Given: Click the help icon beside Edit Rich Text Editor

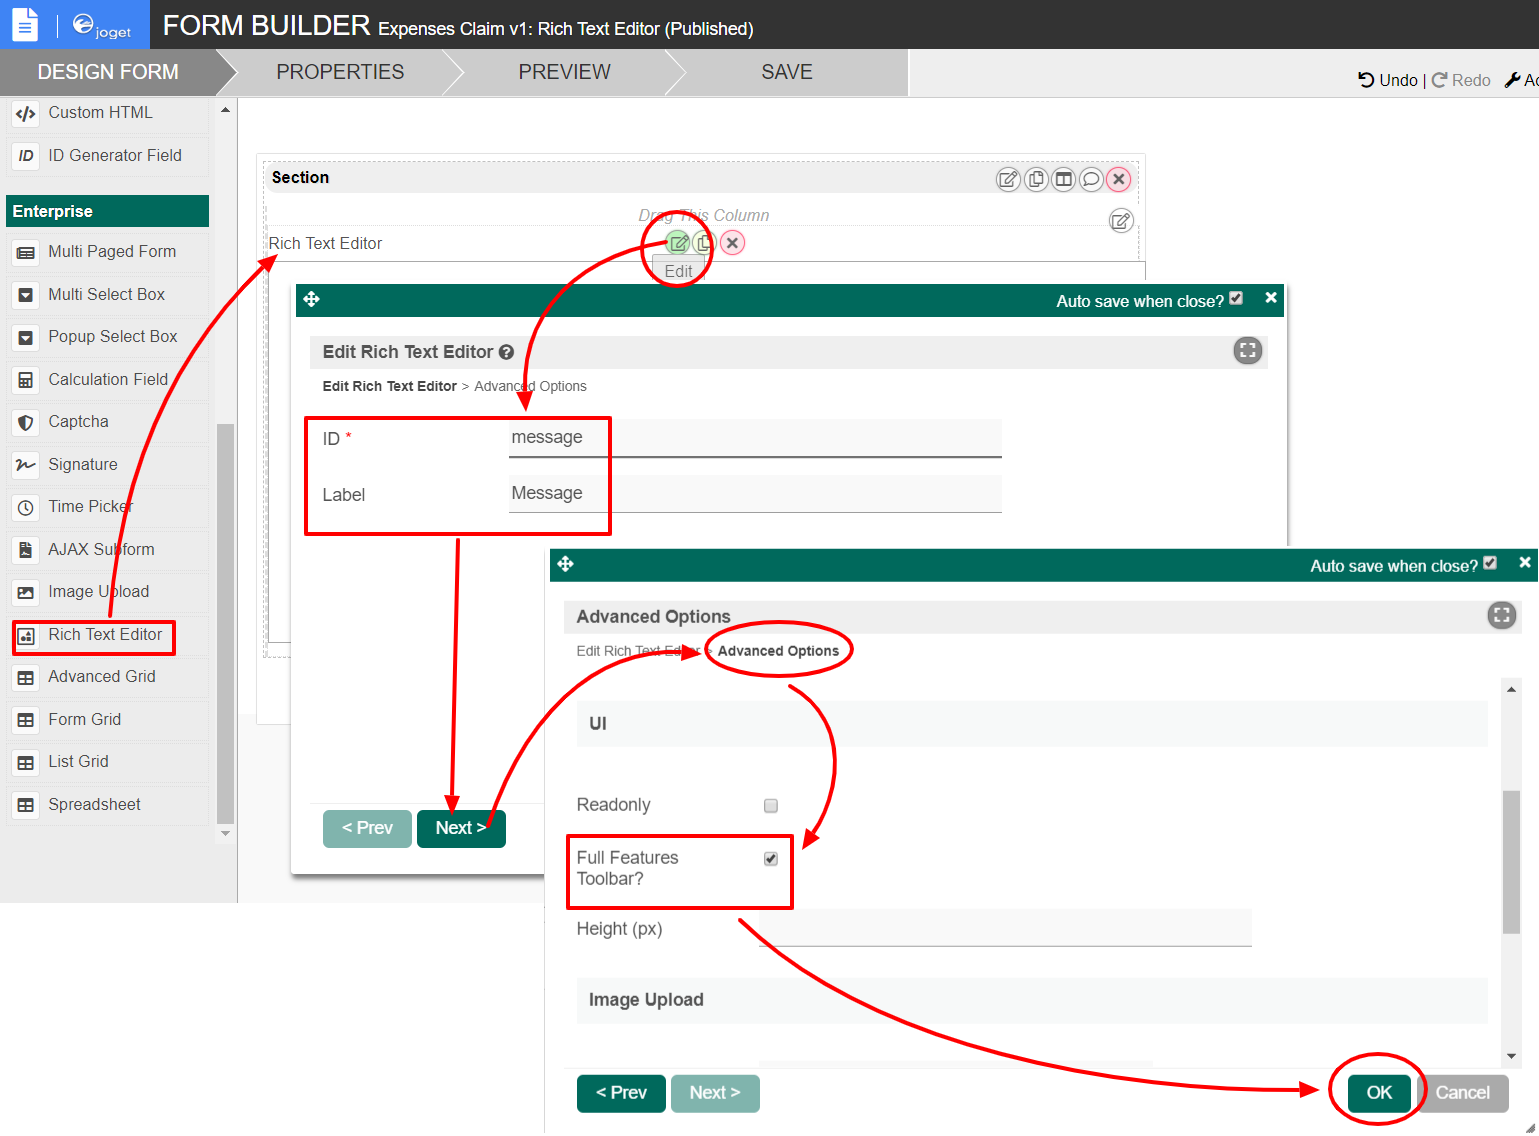Looking at the screenshot, I should pyautogui.click(x=506, y=352).
